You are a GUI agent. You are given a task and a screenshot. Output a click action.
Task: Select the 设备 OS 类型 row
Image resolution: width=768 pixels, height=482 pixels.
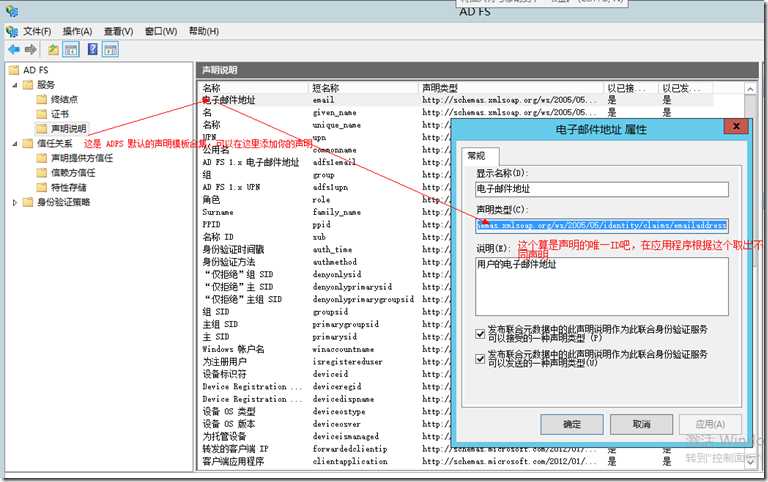[325, 411]
